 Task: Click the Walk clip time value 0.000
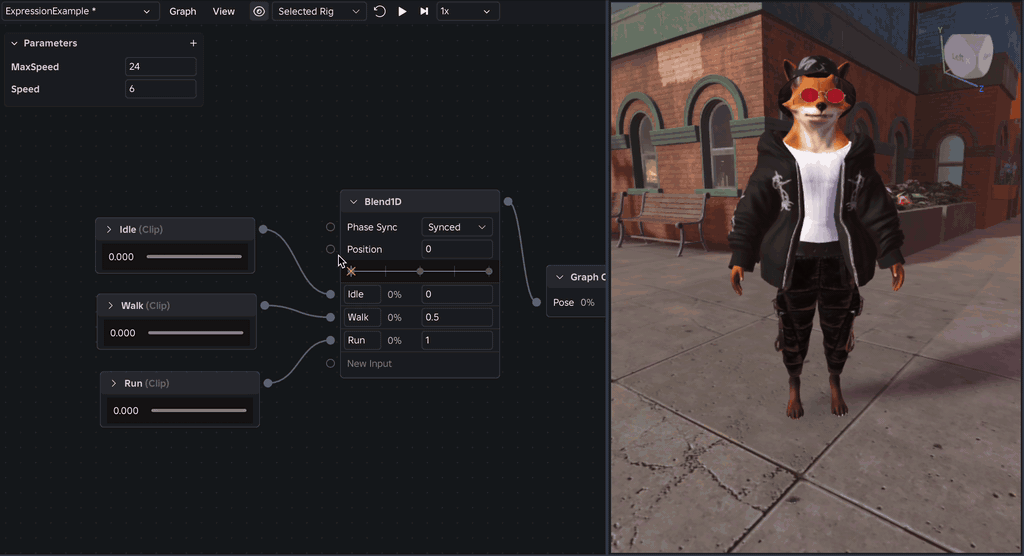tap(122, 333)
